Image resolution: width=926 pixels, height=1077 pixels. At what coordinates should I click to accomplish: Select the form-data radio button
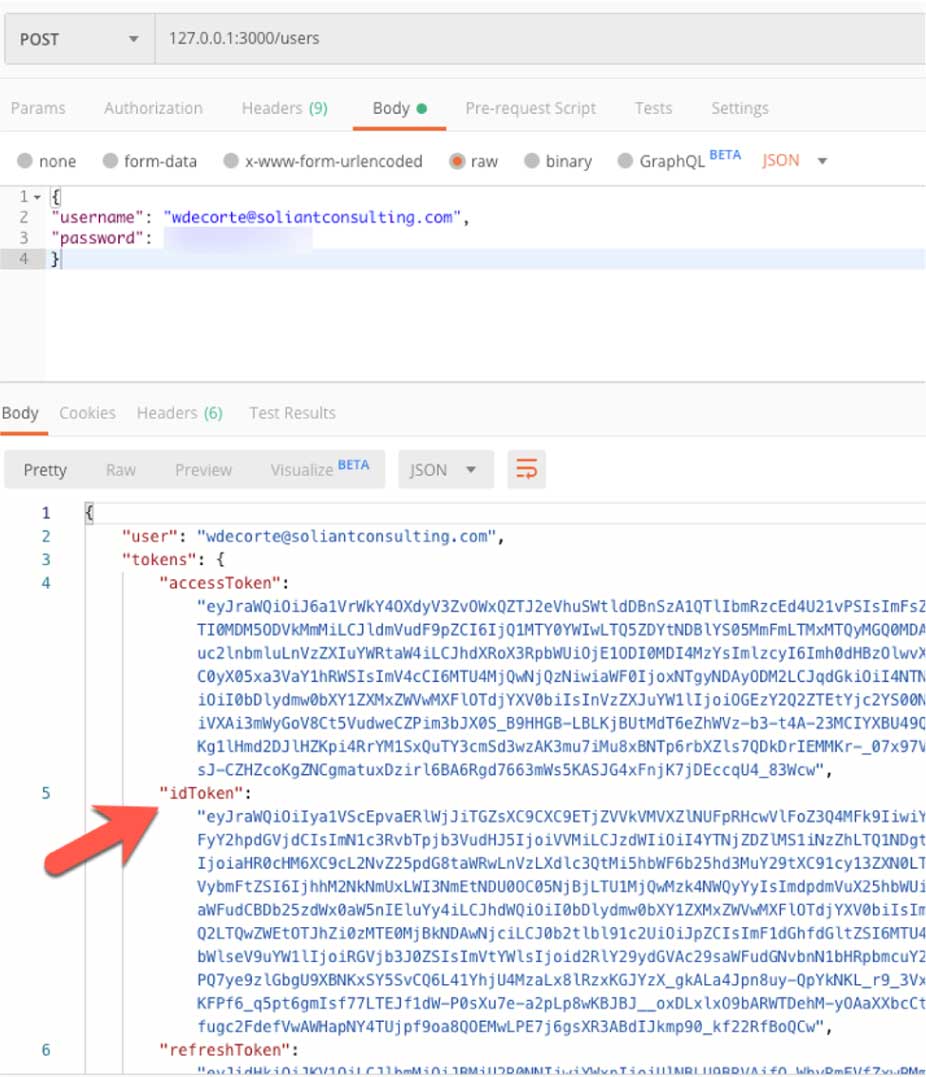point(110,161)
